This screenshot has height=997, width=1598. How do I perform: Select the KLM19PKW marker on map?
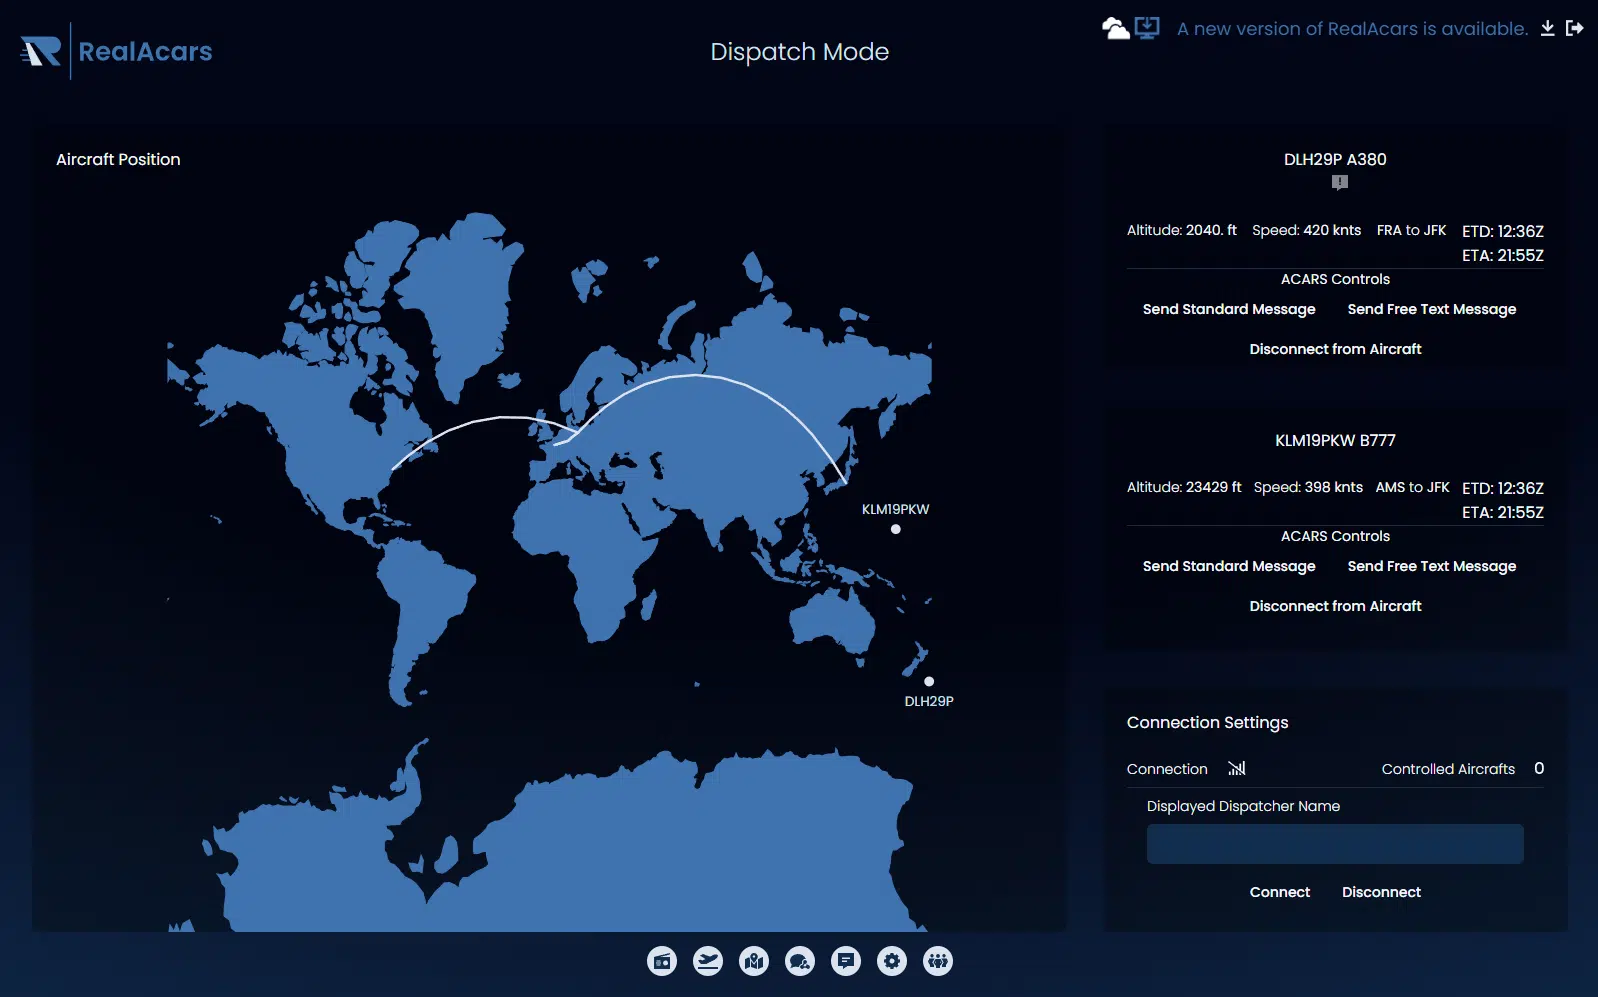pos(896,529)
